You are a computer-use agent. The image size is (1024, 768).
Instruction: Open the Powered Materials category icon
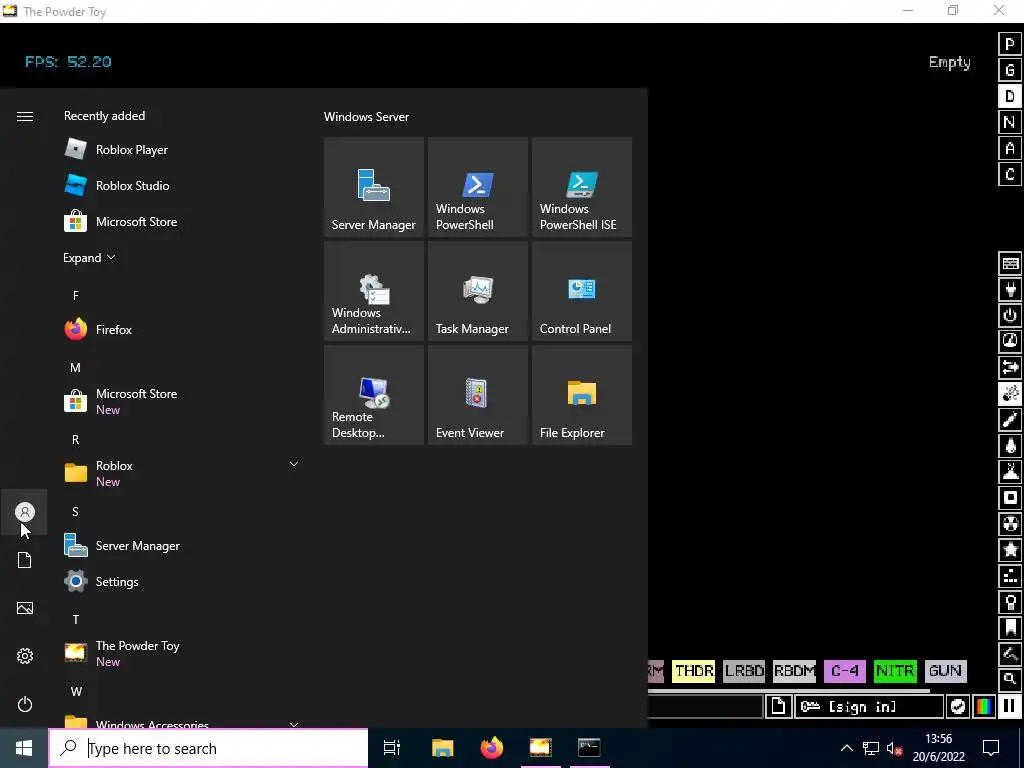pos(1010,315)
